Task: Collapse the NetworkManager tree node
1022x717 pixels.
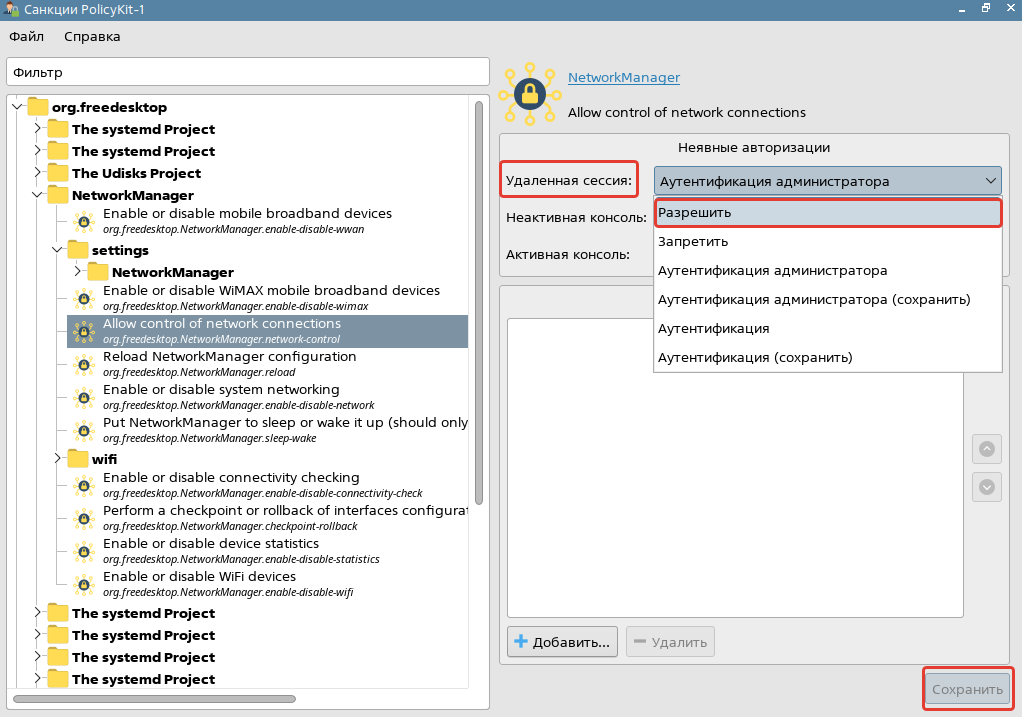Action: click(38, 195)
